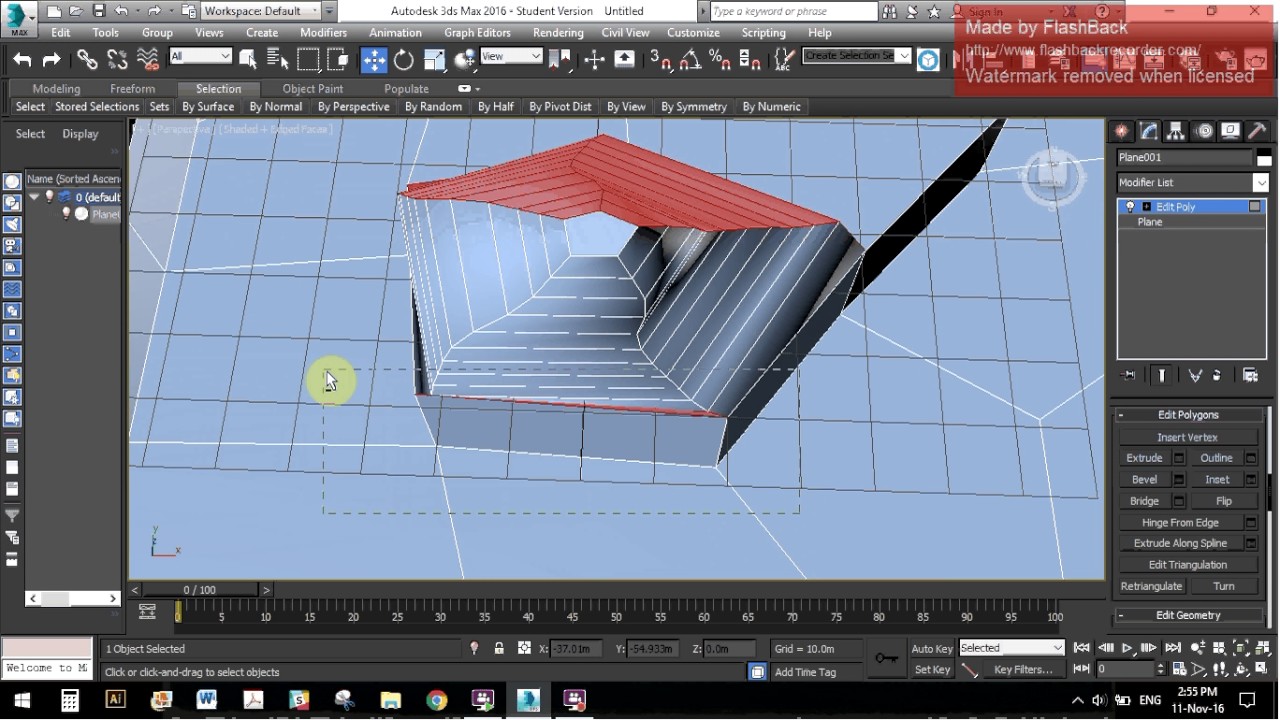Toggle Pin Stack below the modifier list
The height and width of the screenshot is (720, 1280).
click(1130, 375)
